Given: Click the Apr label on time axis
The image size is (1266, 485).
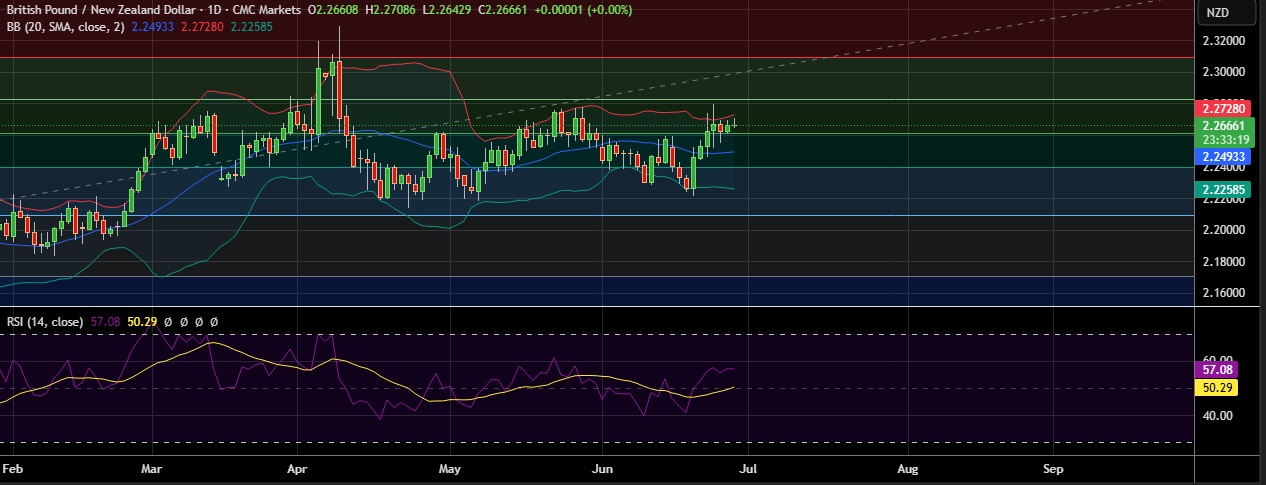Looking at the screenshot, I should pos(297,468).
